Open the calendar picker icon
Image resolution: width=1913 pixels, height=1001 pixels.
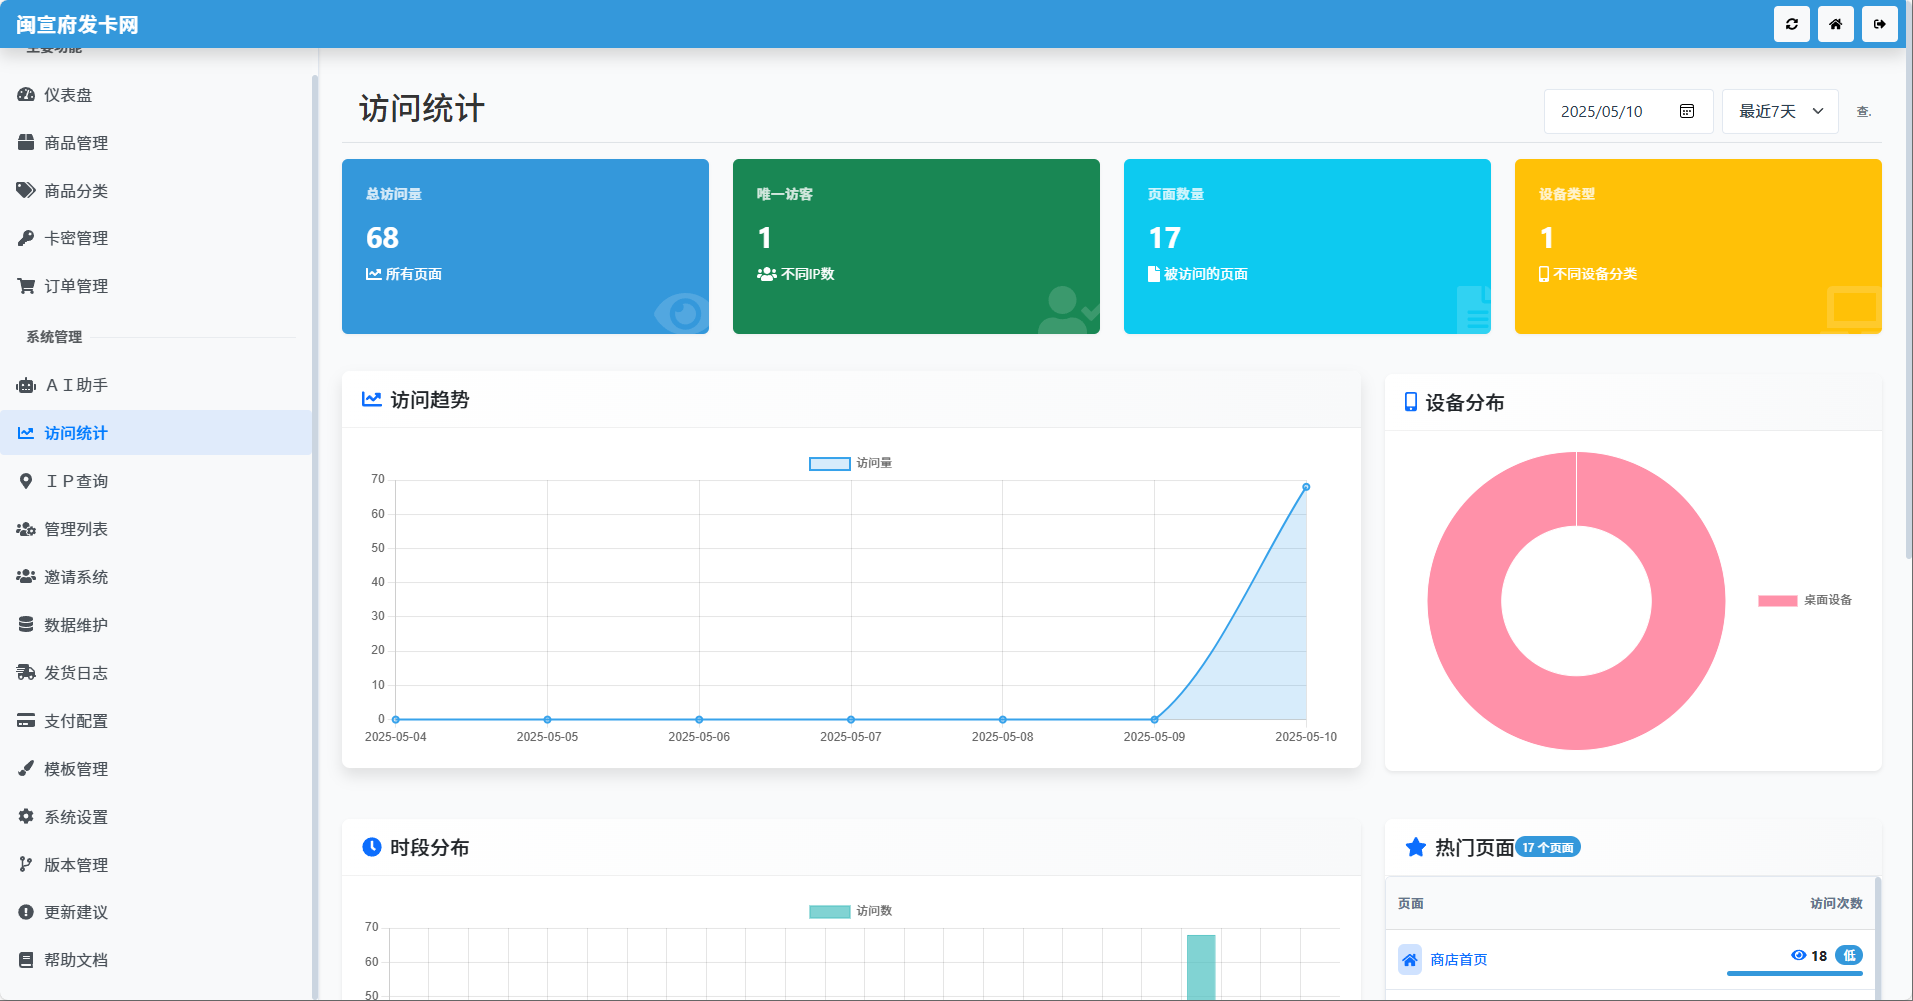[1687, 111]
